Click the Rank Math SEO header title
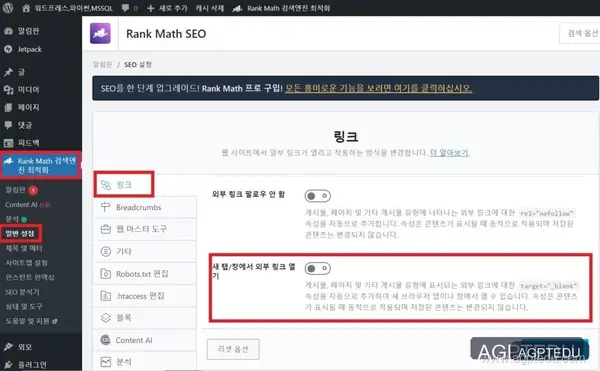The width and height of the screenshot is (600, 371). 166,34
